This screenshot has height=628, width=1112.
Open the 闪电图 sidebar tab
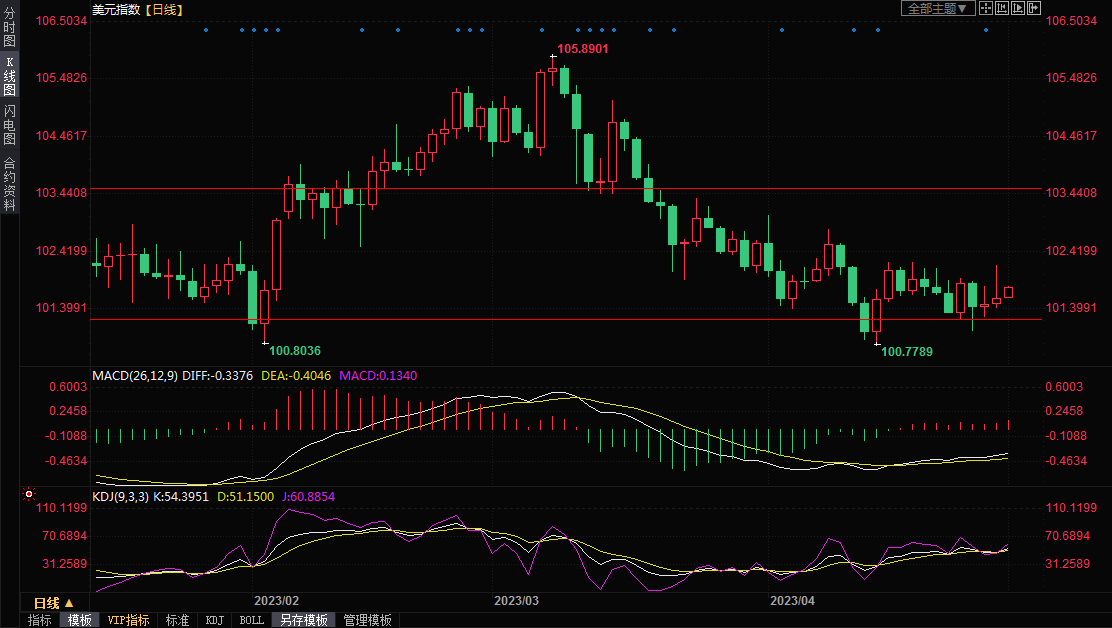tap(9, 124)
